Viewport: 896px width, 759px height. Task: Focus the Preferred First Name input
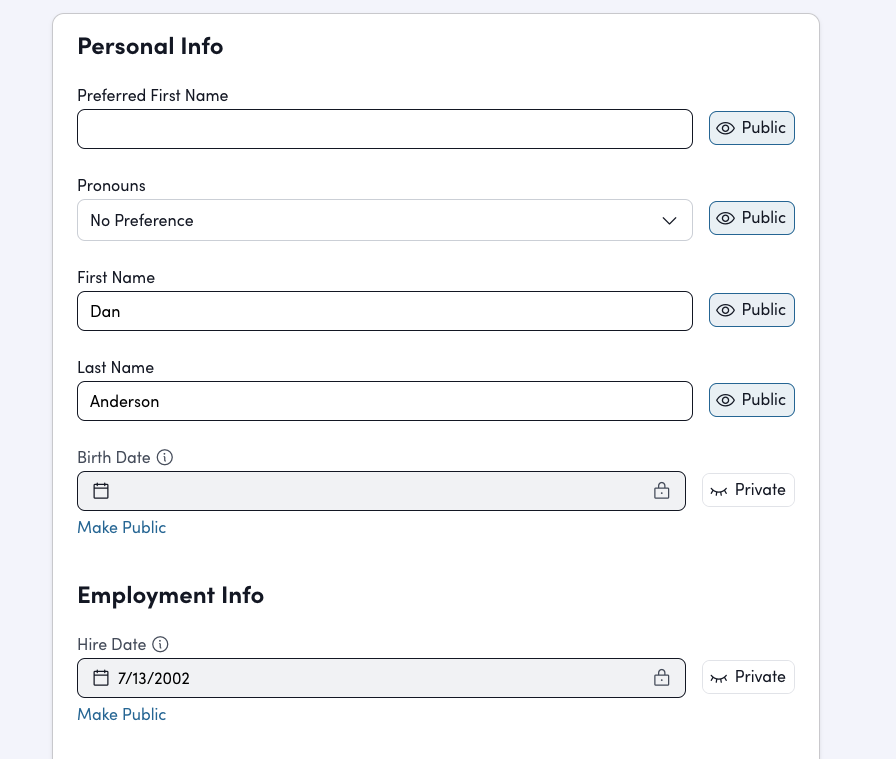[x=384, y=129]
